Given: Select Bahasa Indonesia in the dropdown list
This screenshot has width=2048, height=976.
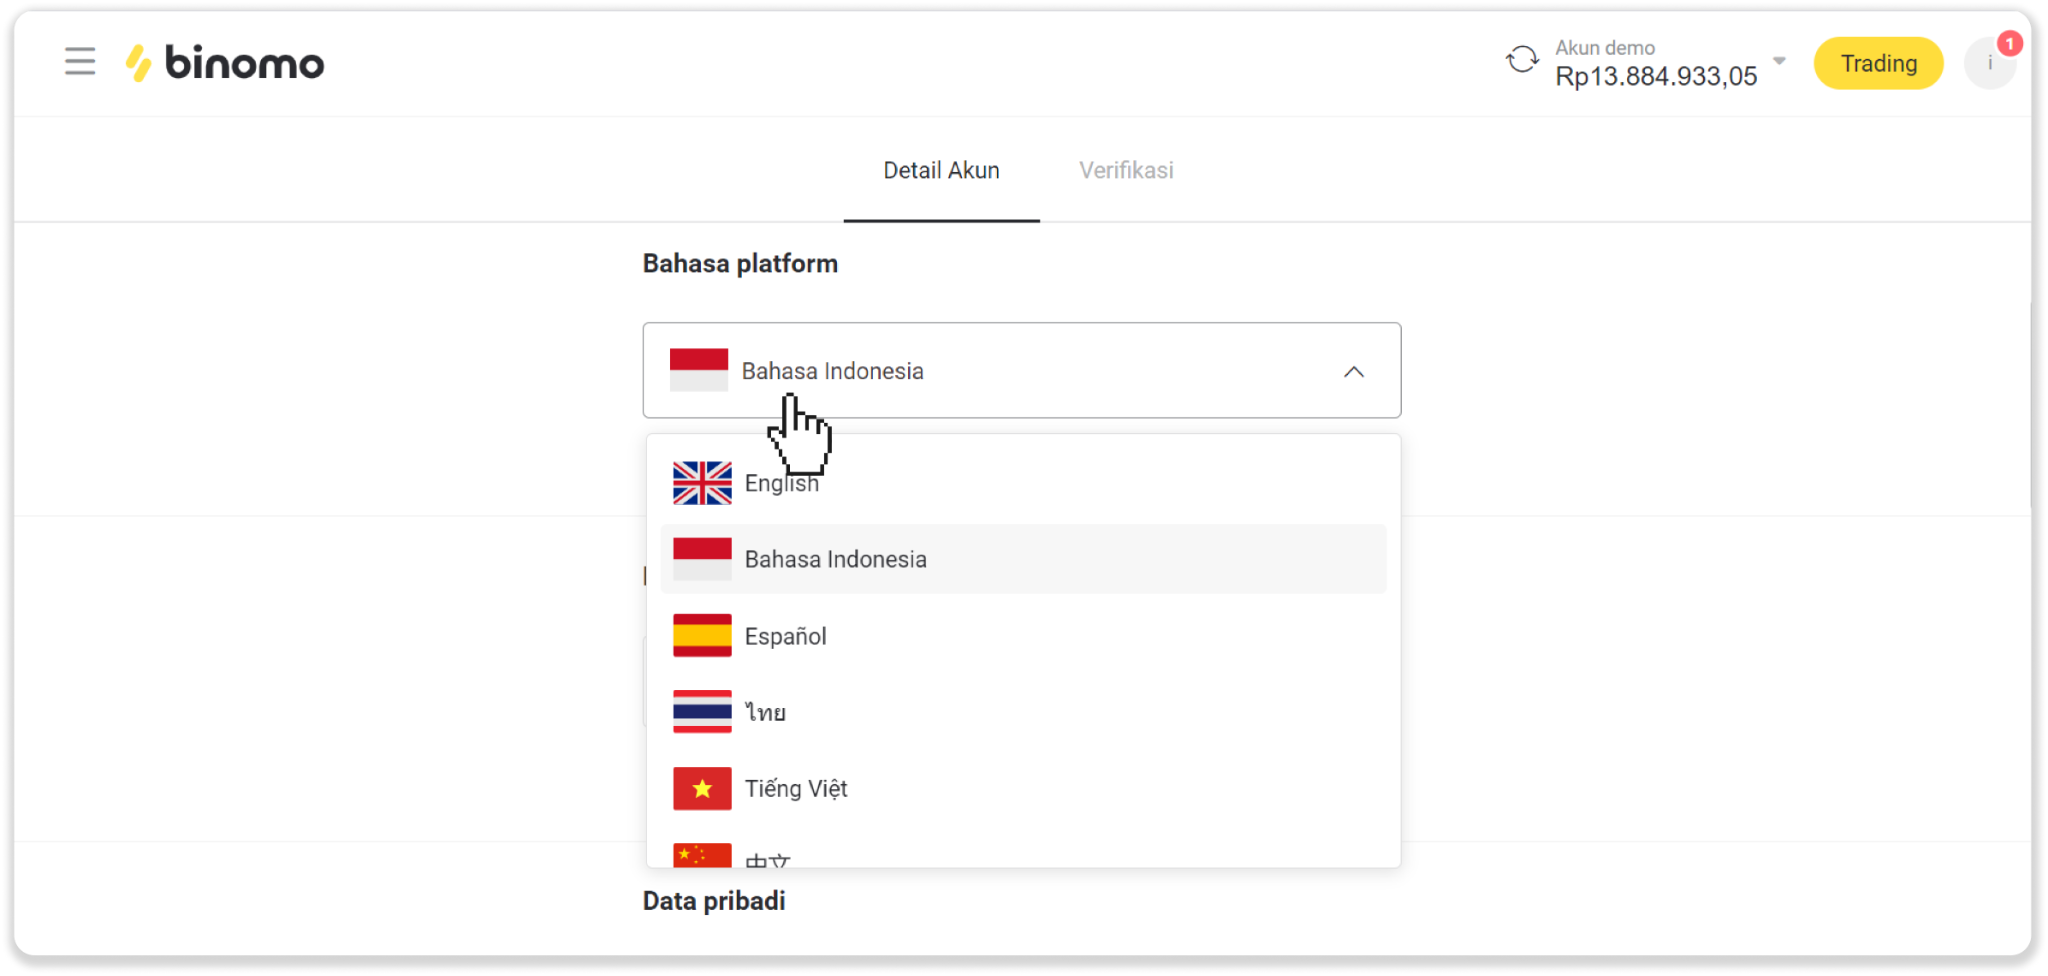Looking at the screenshot, I should [835, 560].
